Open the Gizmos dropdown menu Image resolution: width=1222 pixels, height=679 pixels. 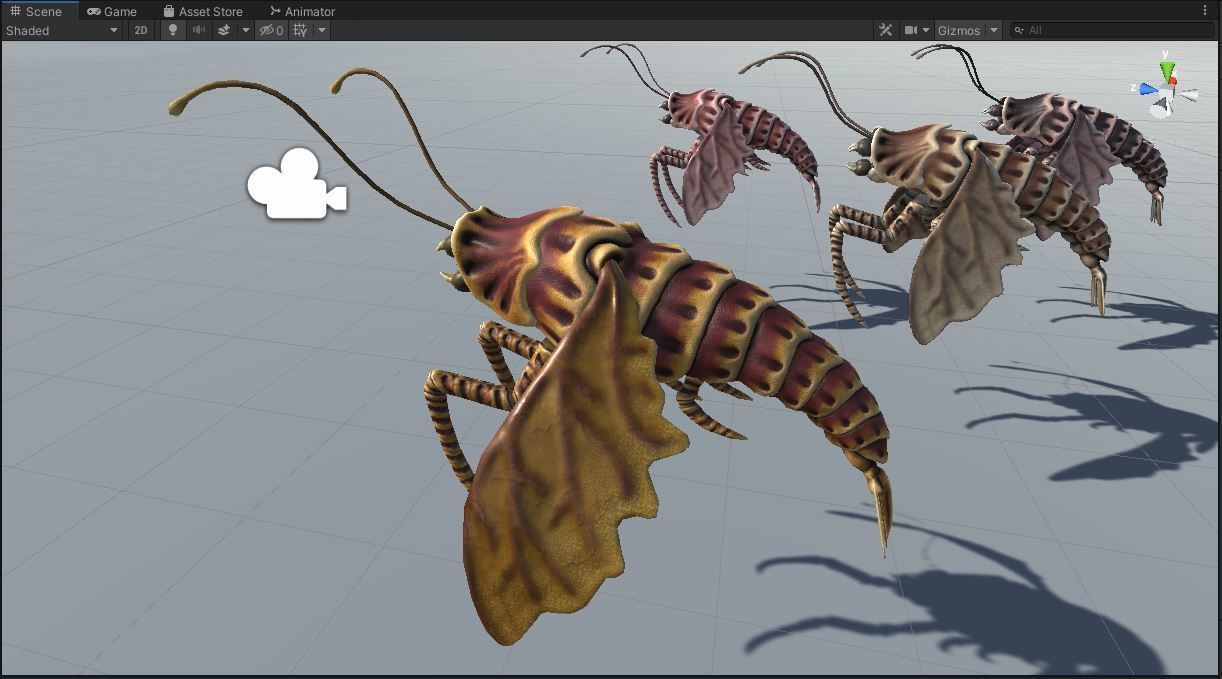(x=994, y=30)
